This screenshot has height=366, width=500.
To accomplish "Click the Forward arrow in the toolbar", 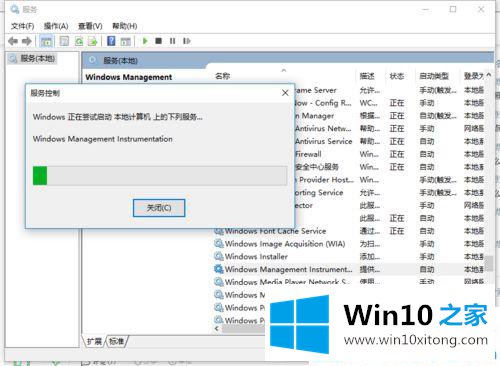I will pyautogui.click(x=27, y=41).
